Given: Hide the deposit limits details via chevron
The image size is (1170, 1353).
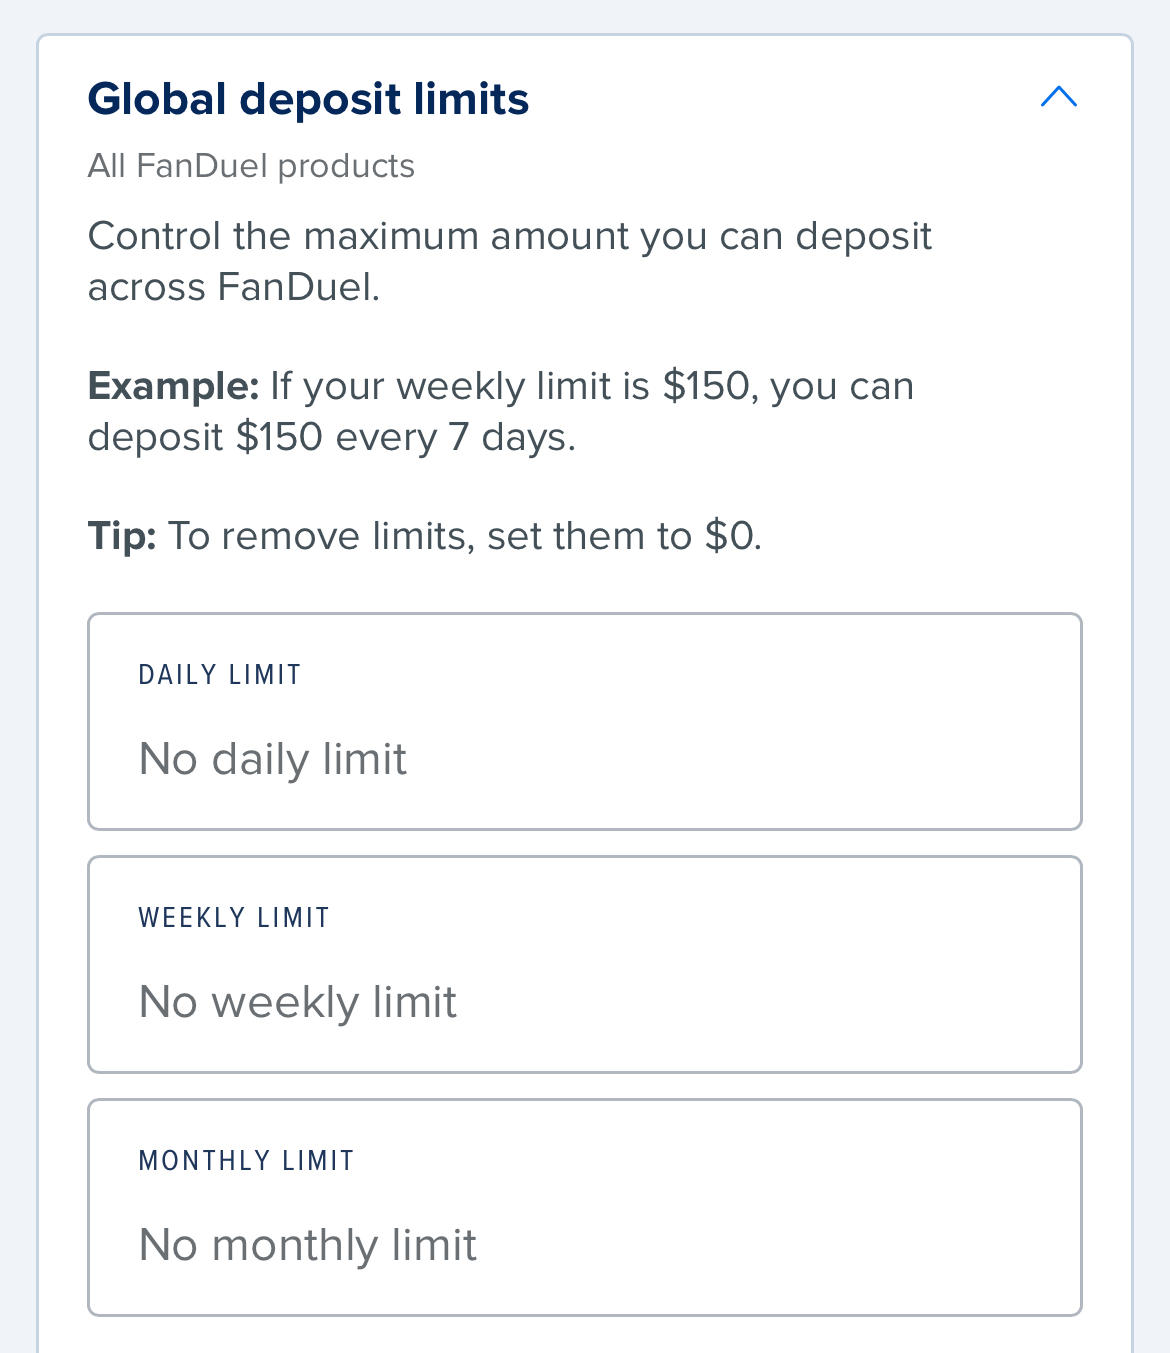Looking at the screenshot, I should [1059, 97].
